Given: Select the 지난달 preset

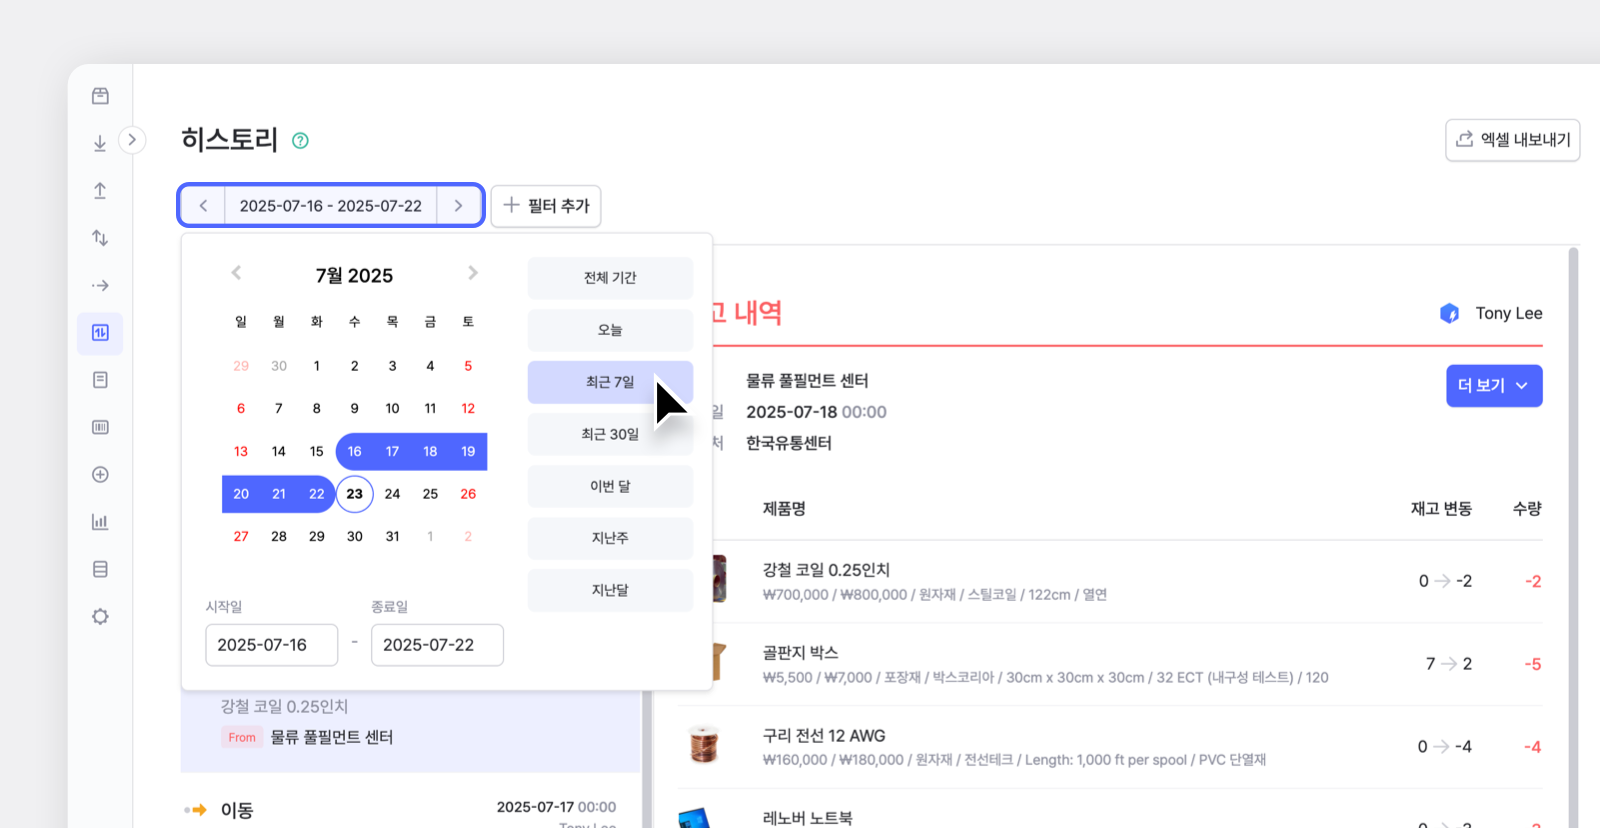Looking at the screenshot, I should coord(610,590).
